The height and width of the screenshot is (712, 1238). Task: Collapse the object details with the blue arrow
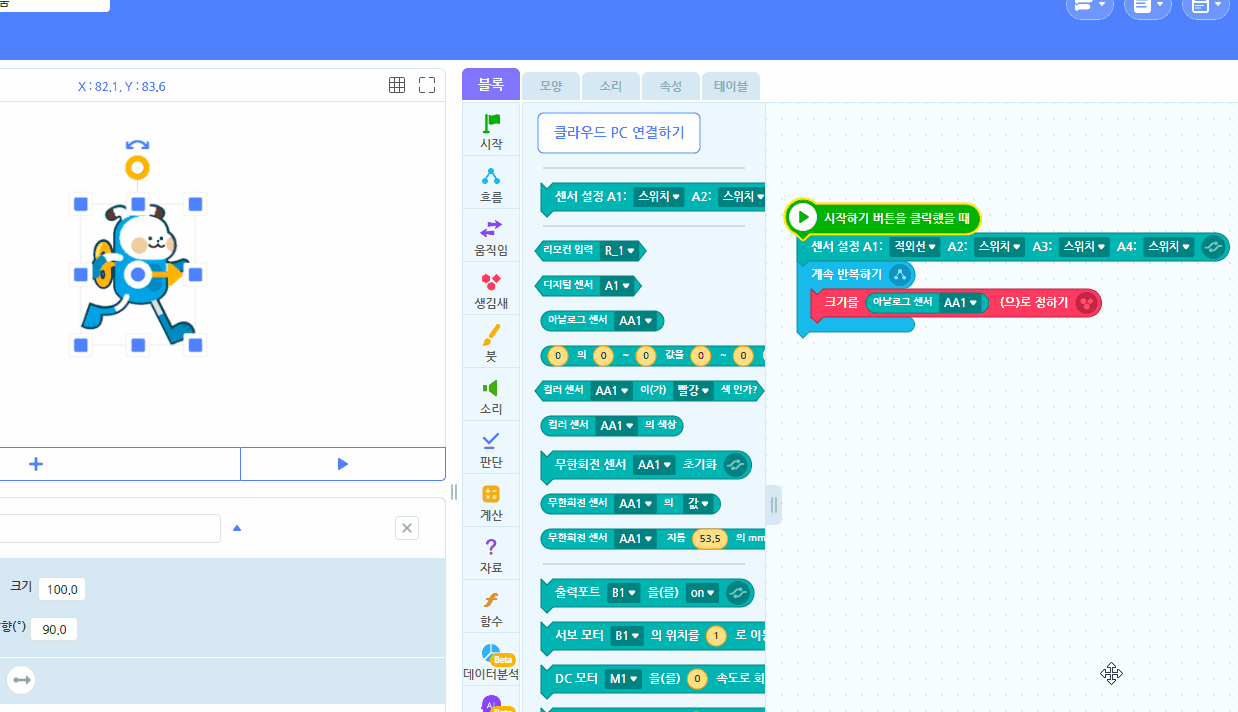click(x=237, y=528)
